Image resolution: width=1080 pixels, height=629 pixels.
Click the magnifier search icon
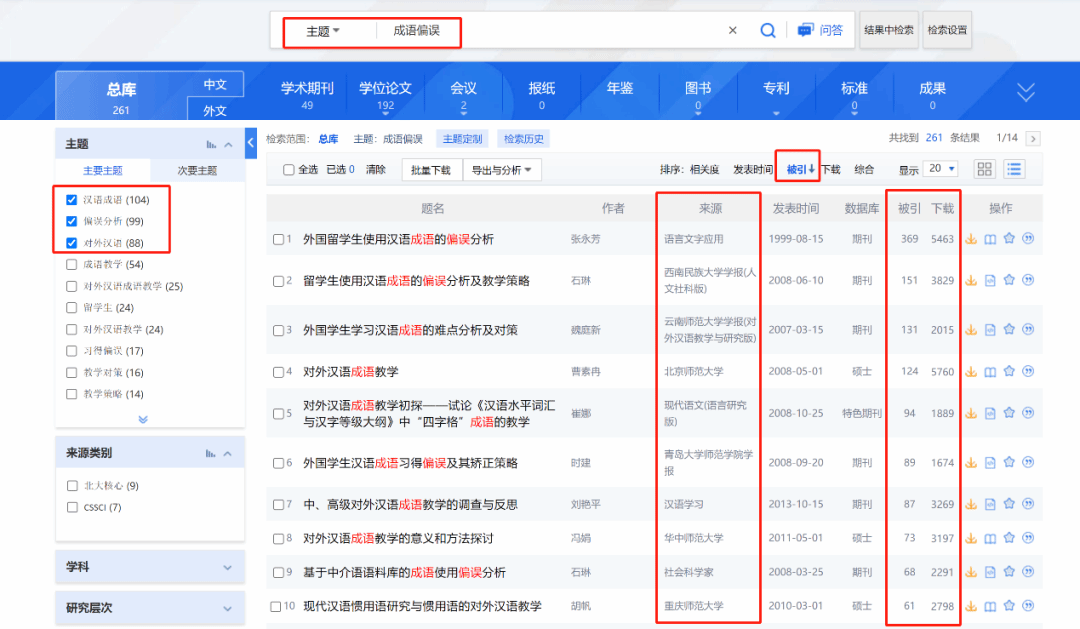[x=768, y=31]
